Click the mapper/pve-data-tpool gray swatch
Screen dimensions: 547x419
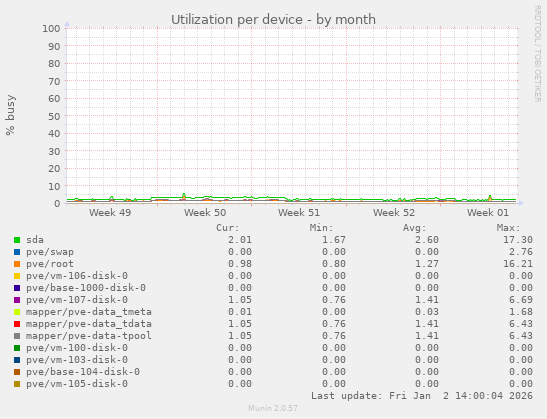click(17, 336)
